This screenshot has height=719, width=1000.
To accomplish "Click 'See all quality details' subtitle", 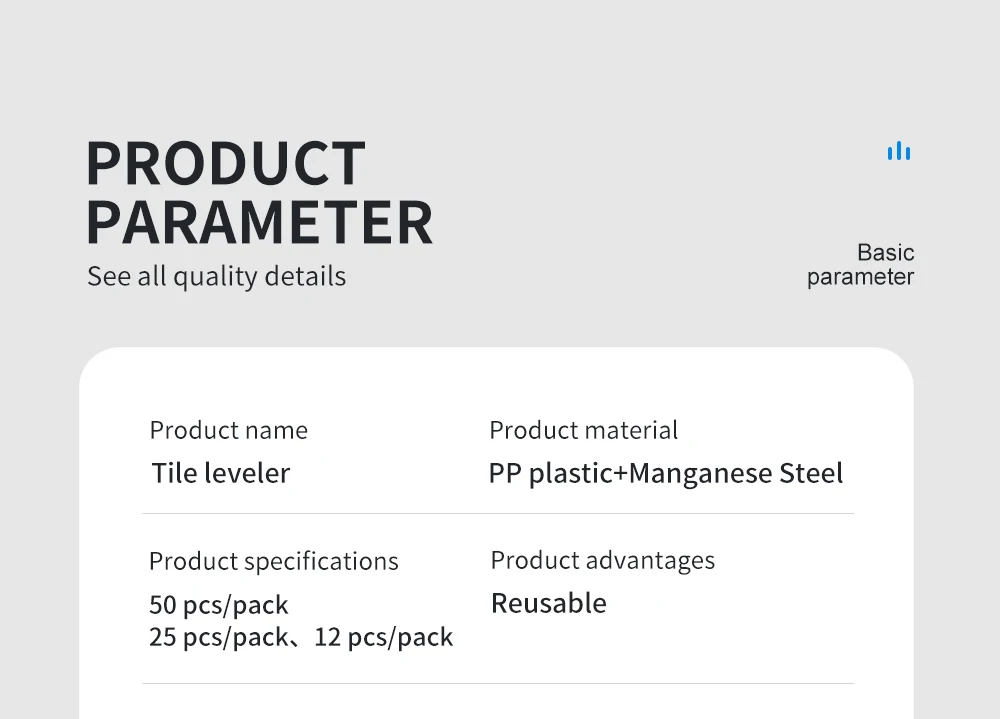I will click(x=217, y=276).
